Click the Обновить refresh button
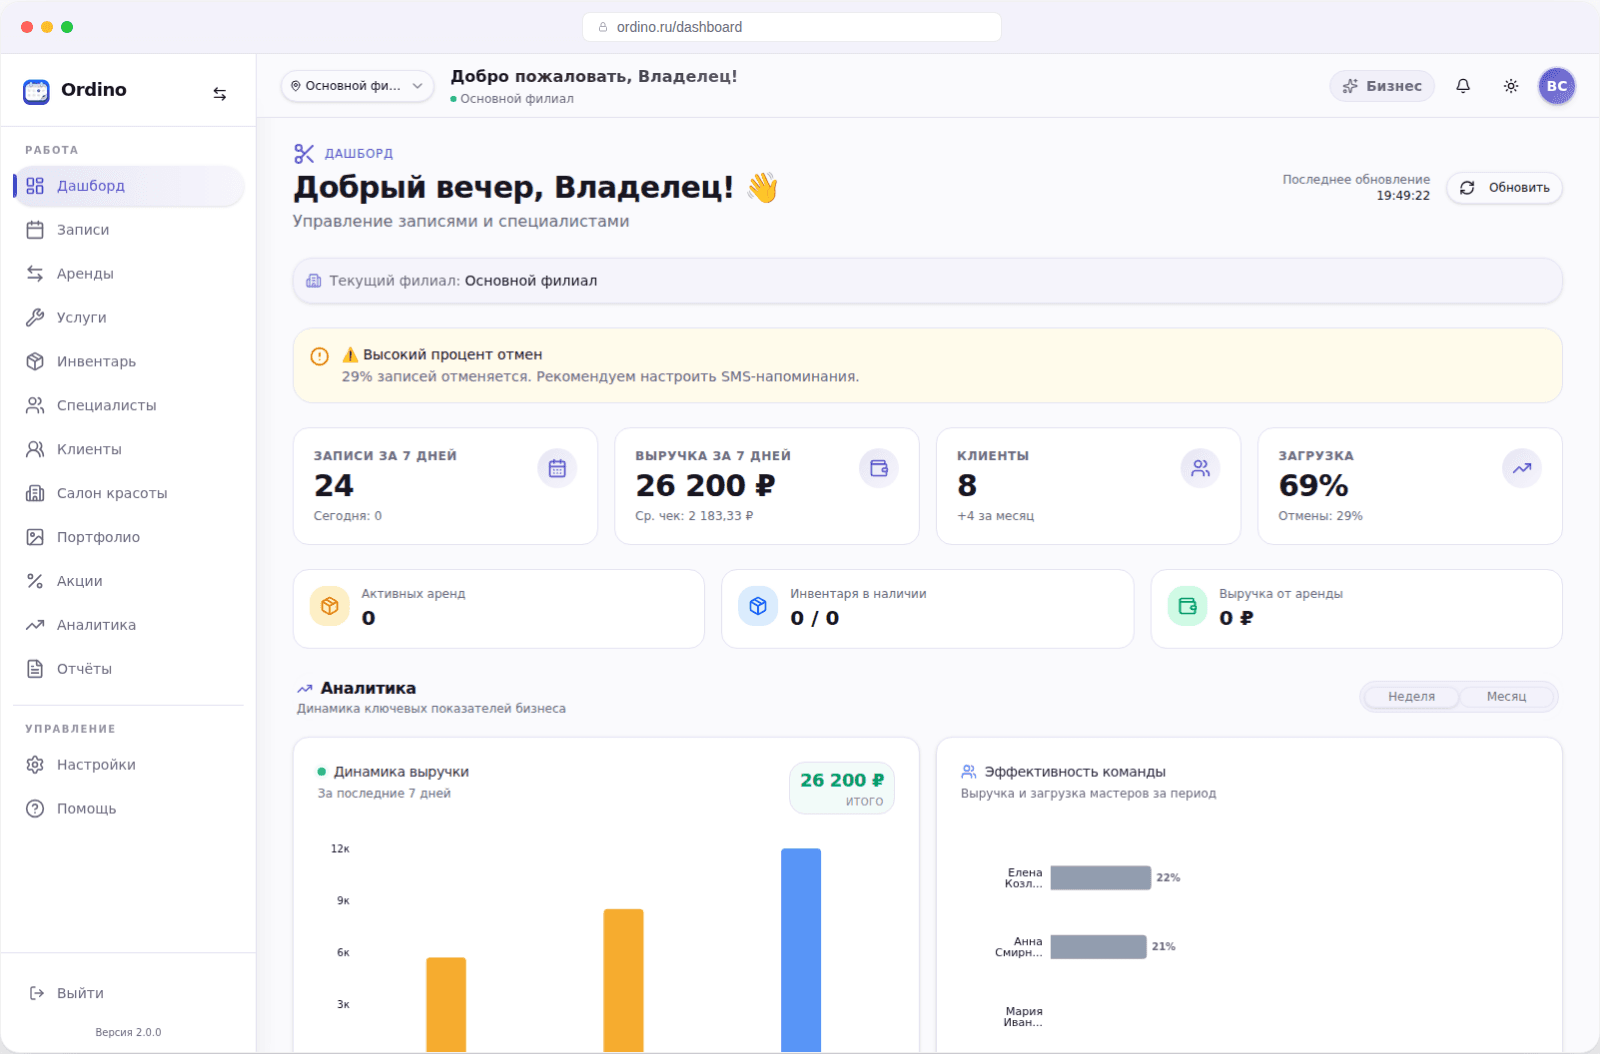 coord(1504,188)
